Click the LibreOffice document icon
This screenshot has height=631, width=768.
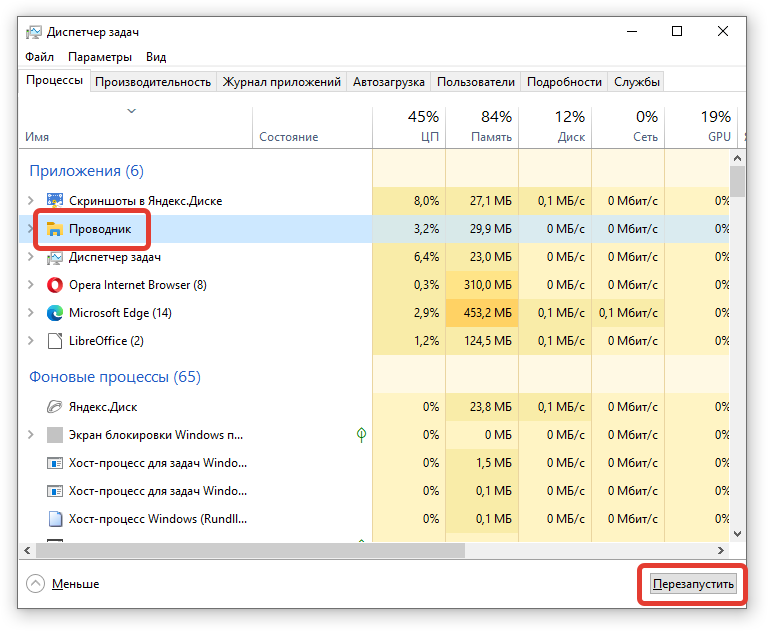[55, 340]
